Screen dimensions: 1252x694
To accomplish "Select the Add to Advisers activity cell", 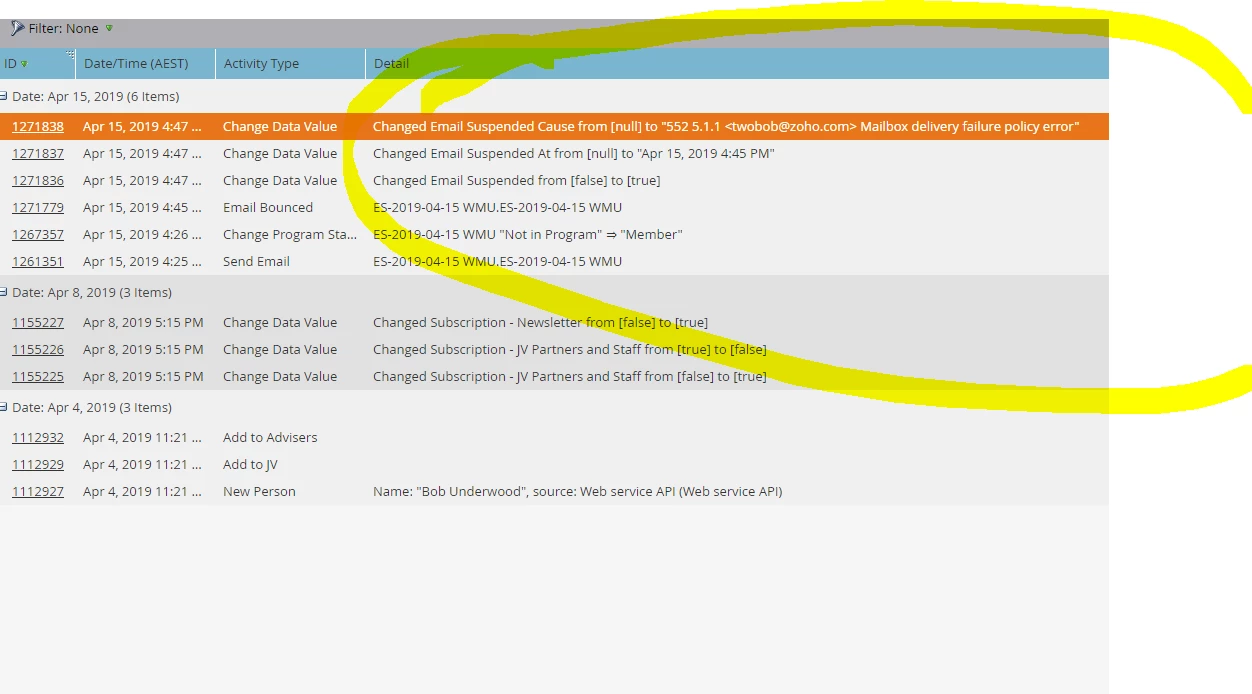I will pos(270,438).
